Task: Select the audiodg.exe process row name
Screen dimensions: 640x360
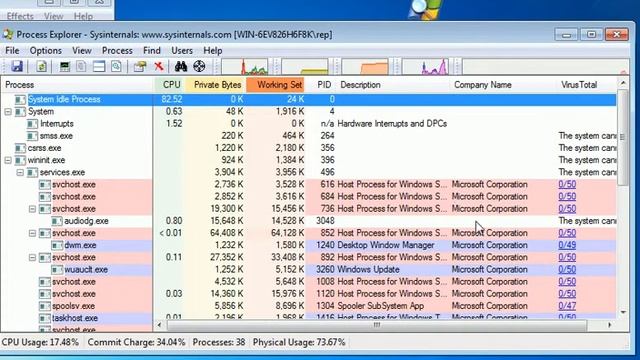Action: coord(86,221)
